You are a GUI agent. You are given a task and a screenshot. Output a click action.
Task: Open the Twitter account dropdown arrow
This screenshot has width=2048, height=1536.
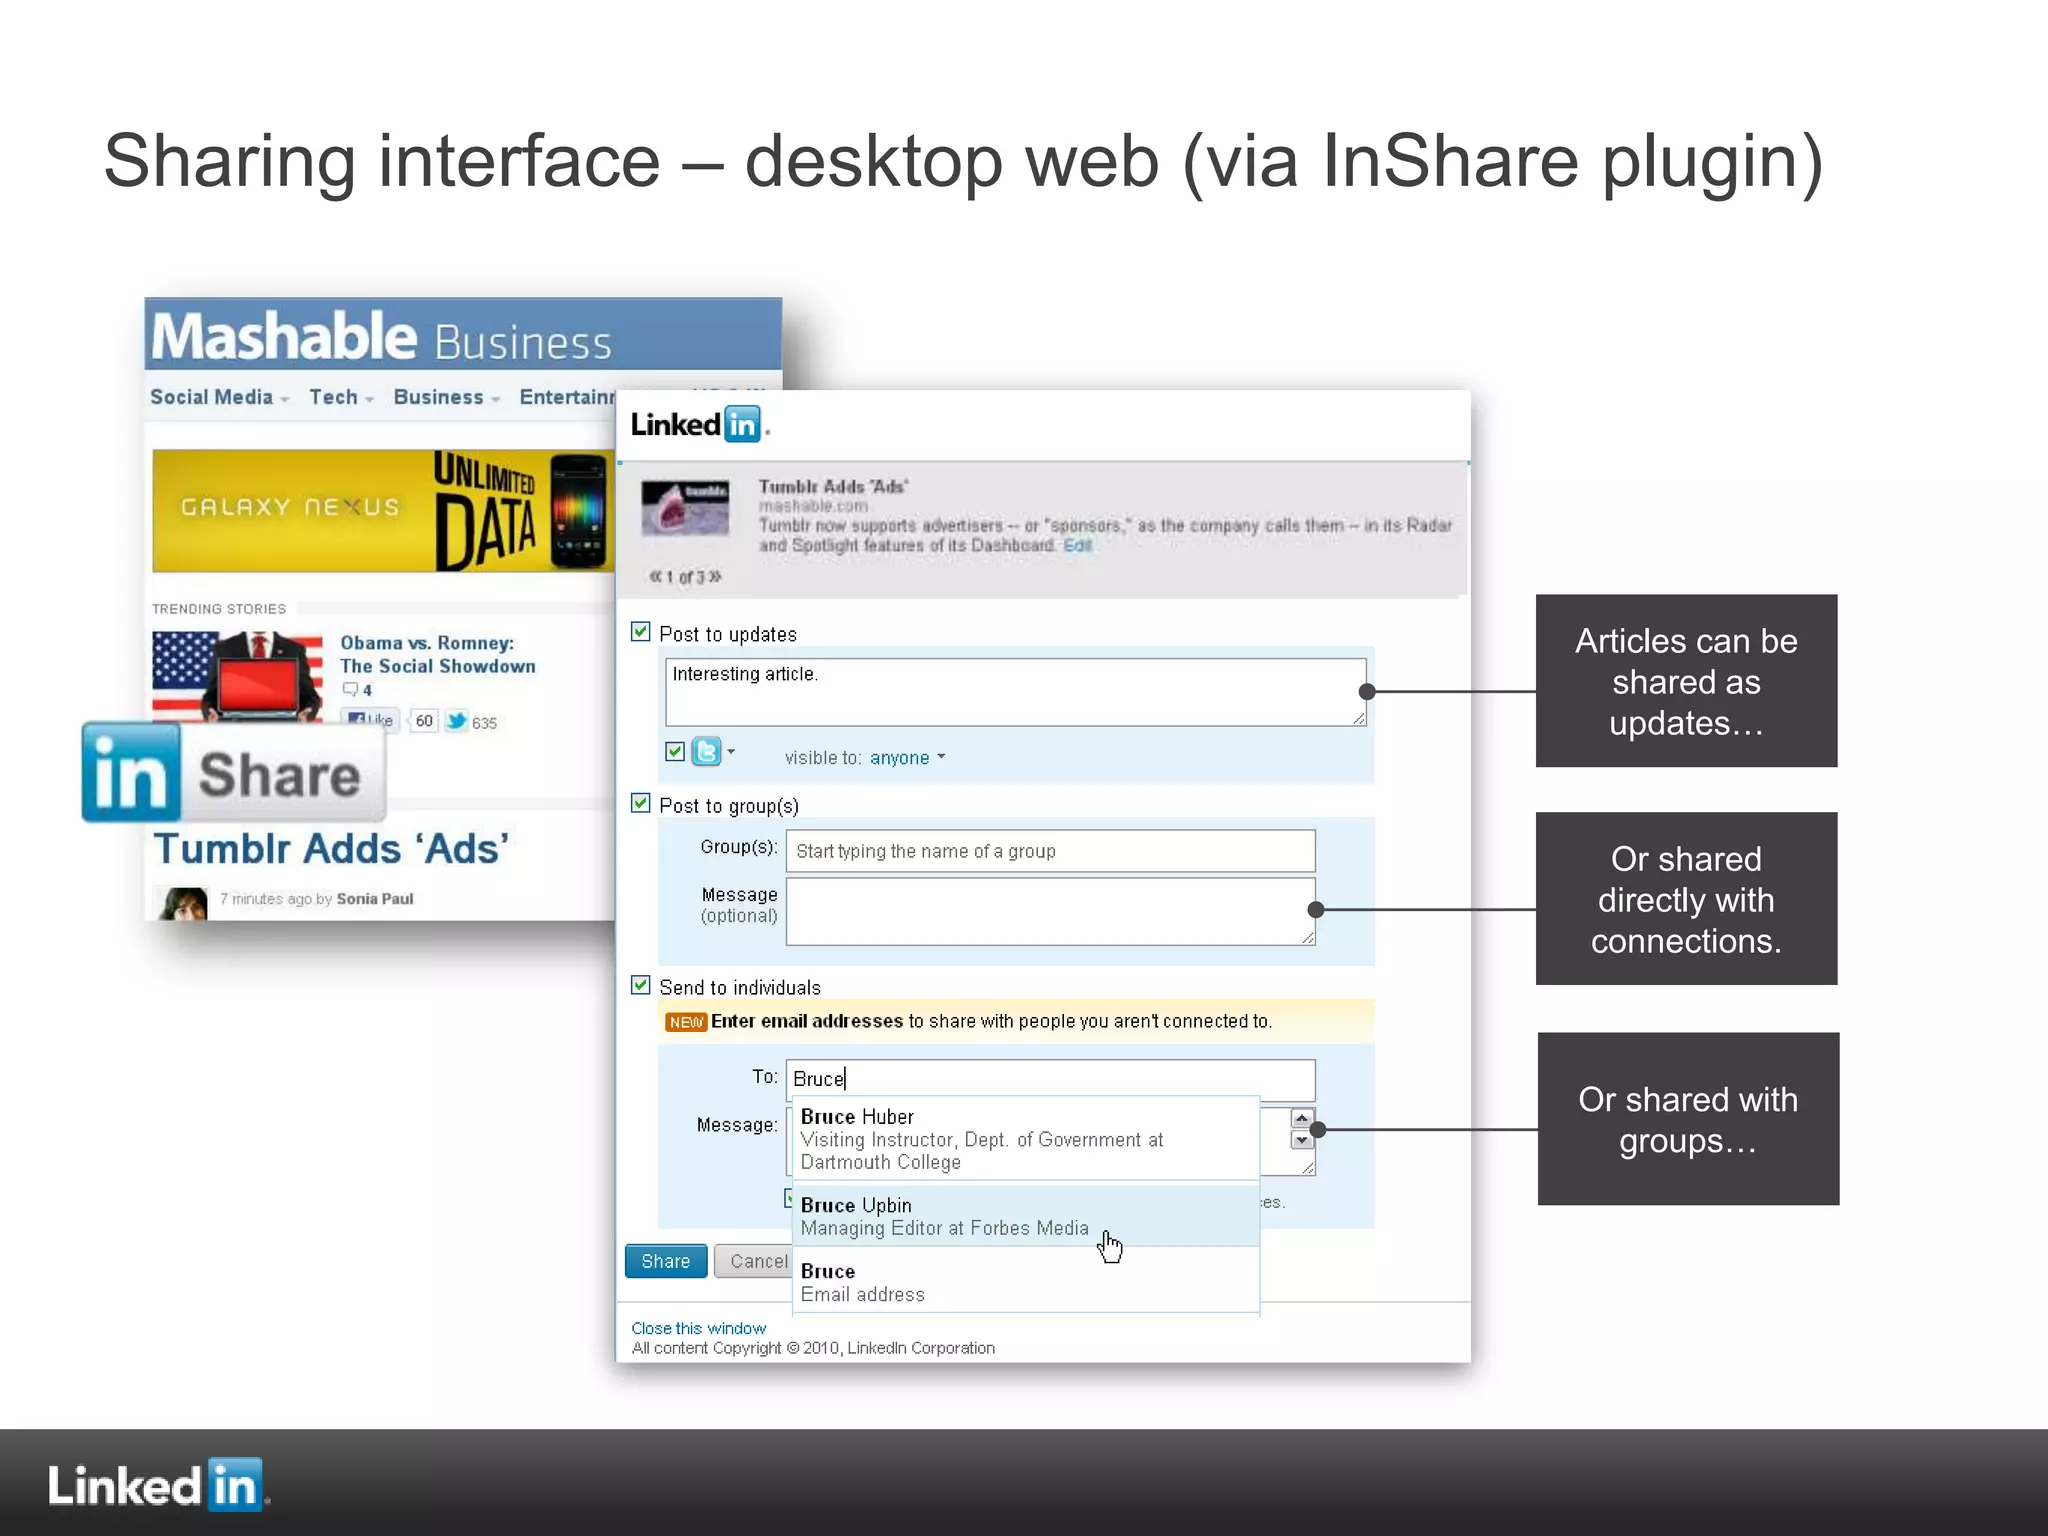coord(731,751)
